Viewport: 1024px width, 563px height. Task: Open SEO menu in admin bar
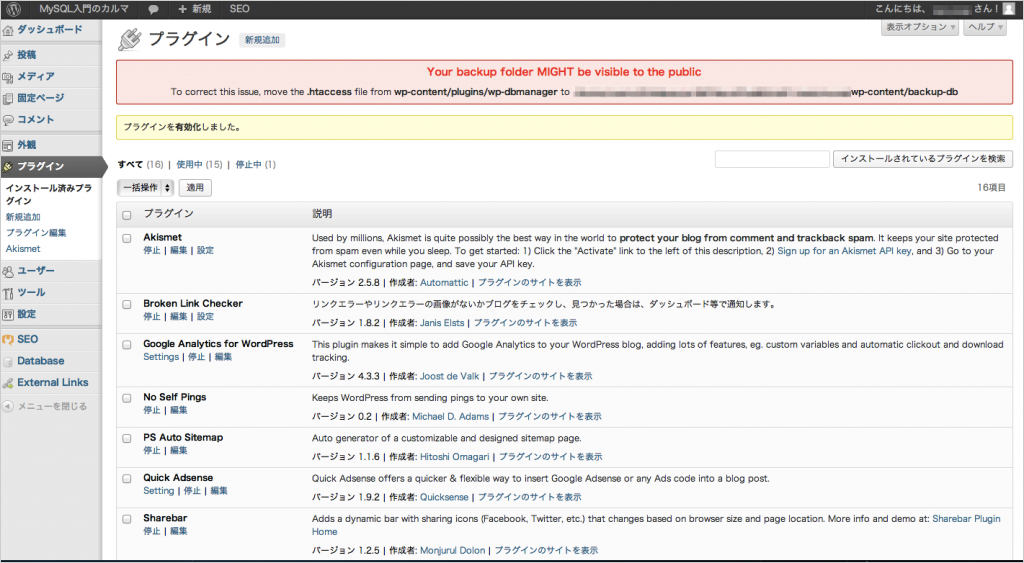click(x=240, y=9)
